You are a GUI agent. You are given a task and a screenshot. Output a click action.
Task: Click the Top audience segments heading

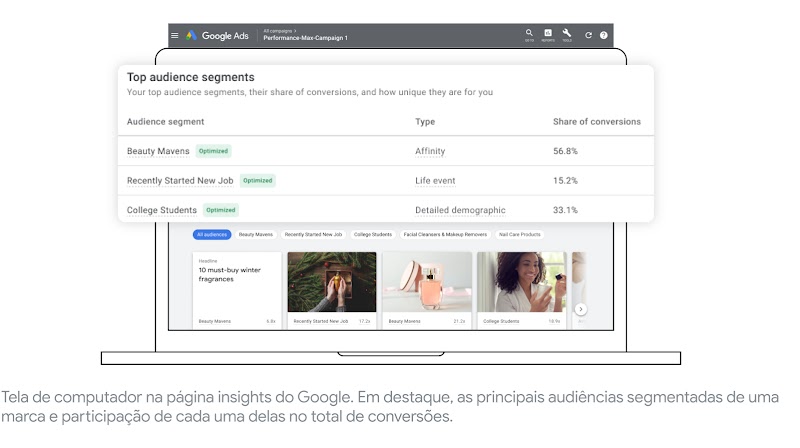pyautogui.click(x=191, y=77)
